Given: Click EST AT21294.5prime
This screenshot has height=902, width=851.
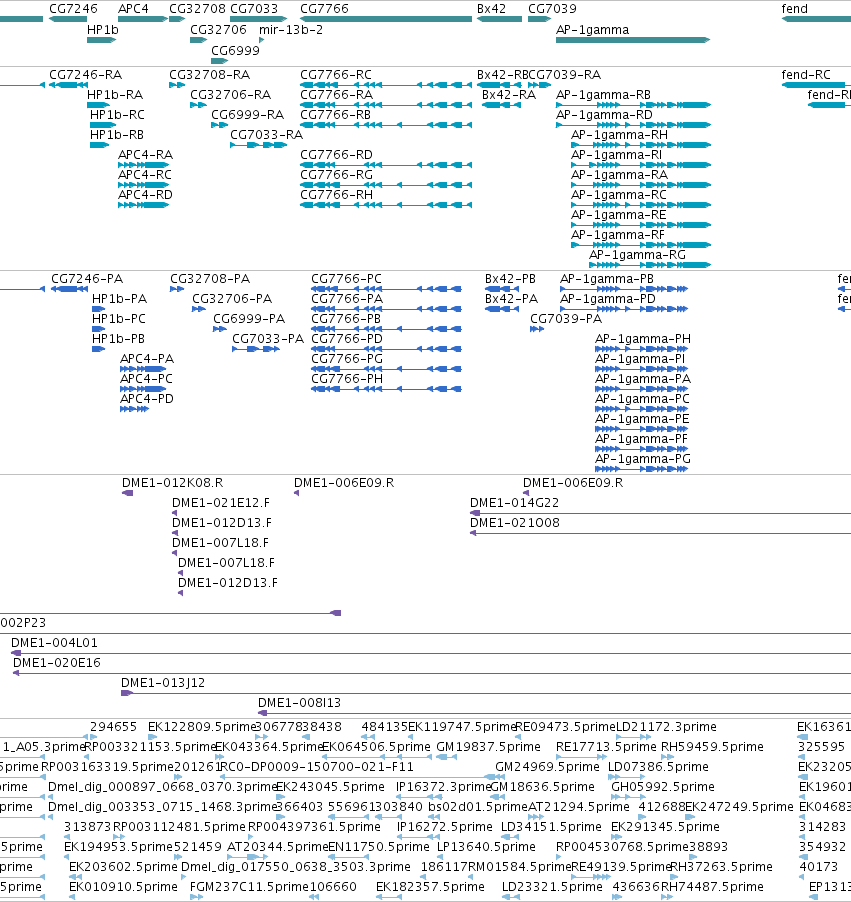Looking at the screenshot, I should [x=578, y=807].
